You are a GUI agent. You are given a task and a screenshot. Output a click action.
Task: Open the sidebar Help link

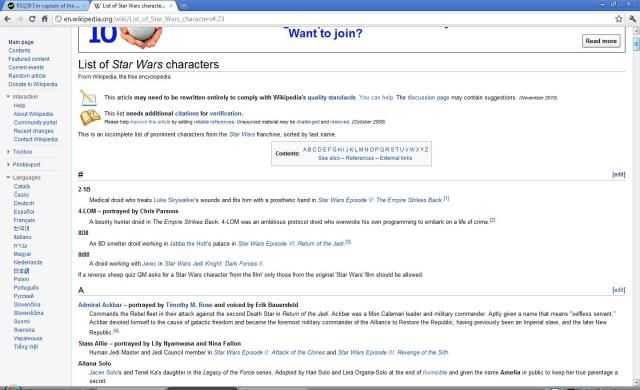point(19,106)
